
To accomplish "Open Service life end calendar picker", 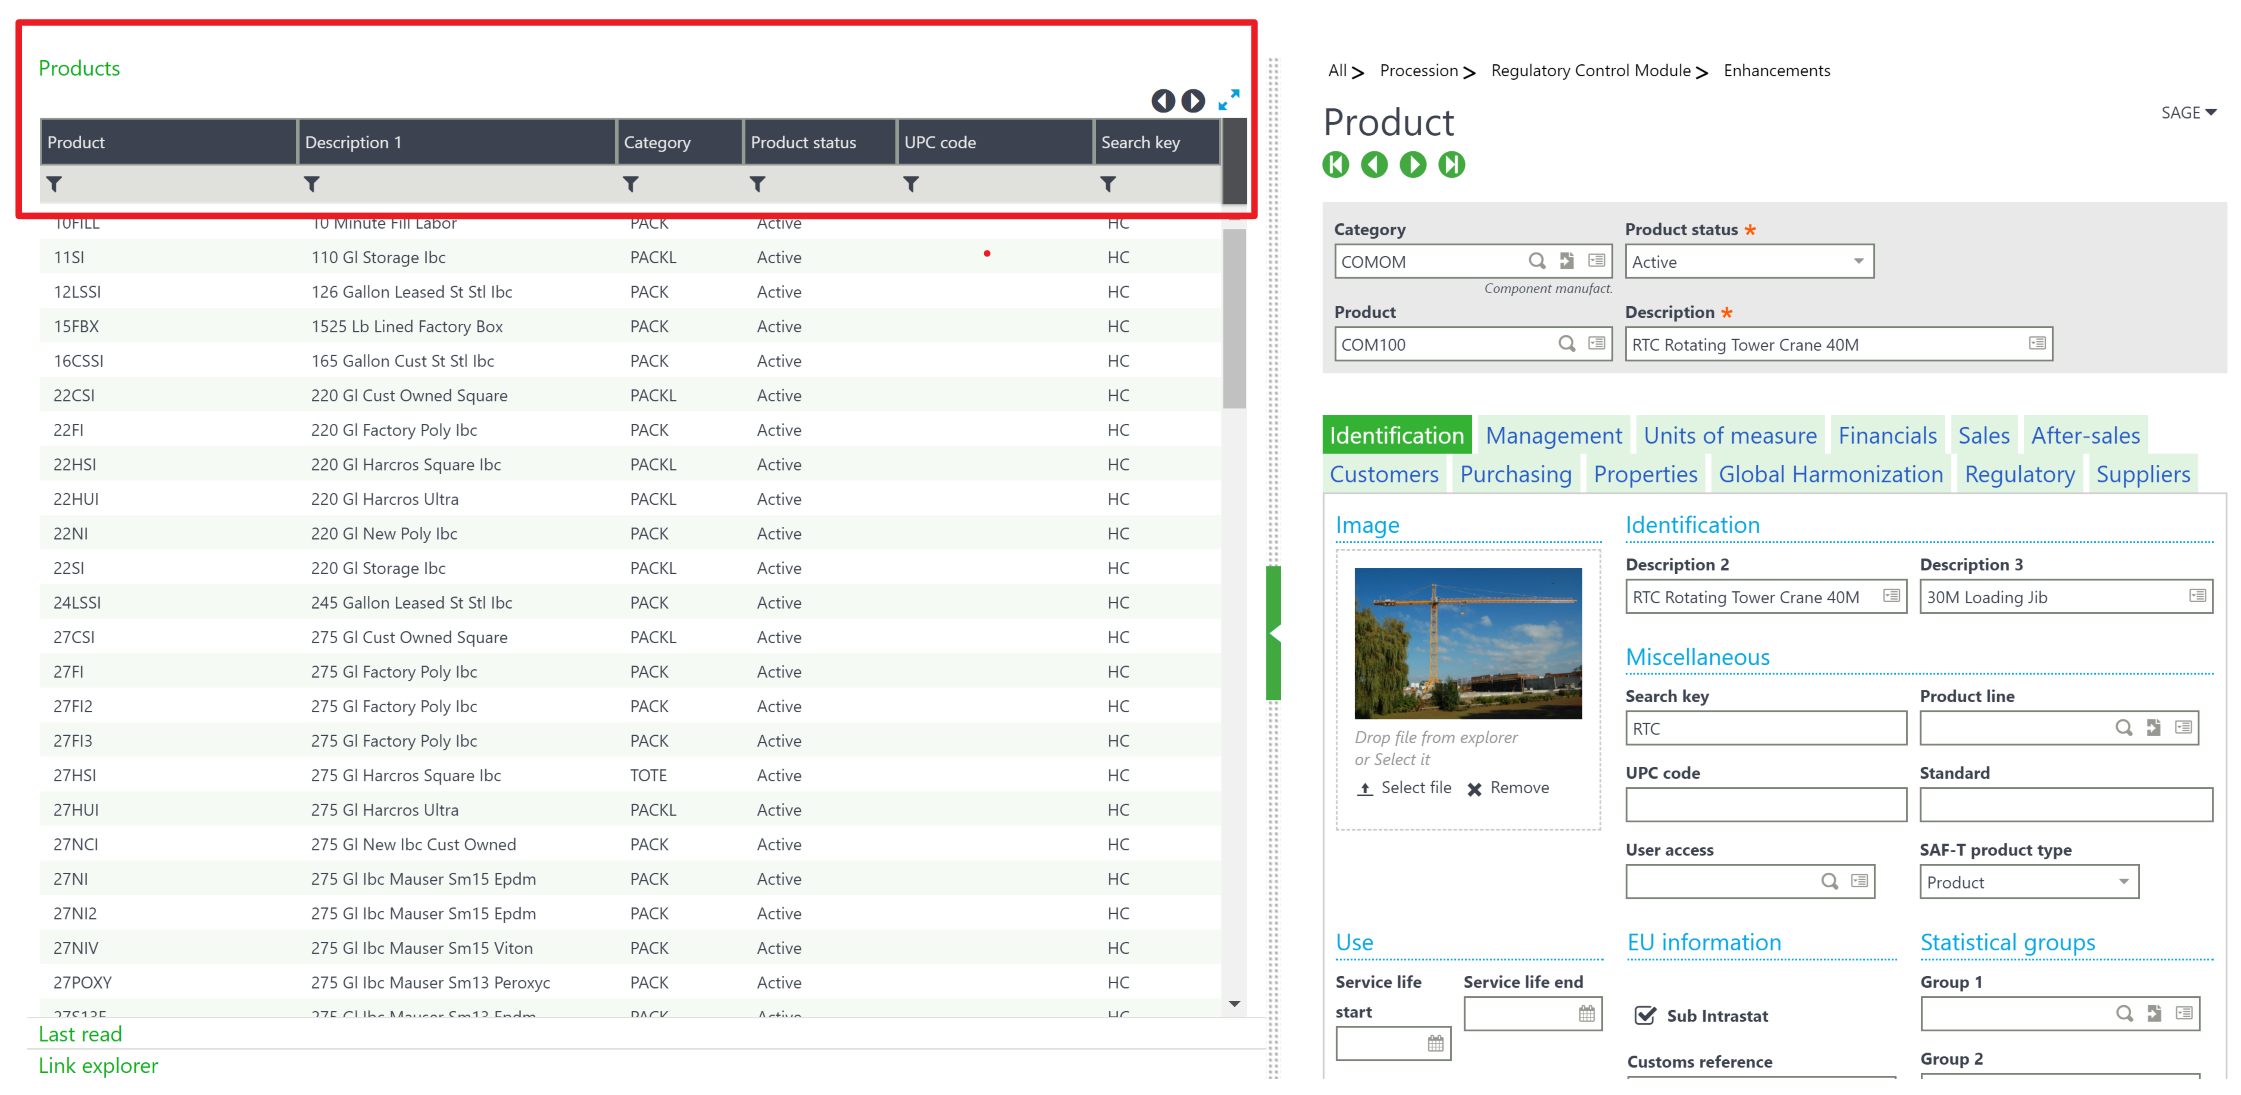I will tap(1586, 1014).
